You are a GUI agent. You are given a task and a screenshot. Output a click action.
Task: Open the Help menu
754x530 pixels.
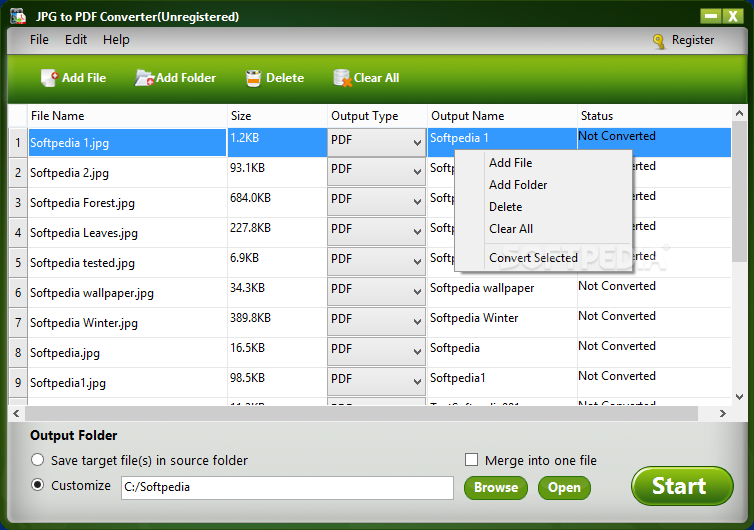pos(116,39)
